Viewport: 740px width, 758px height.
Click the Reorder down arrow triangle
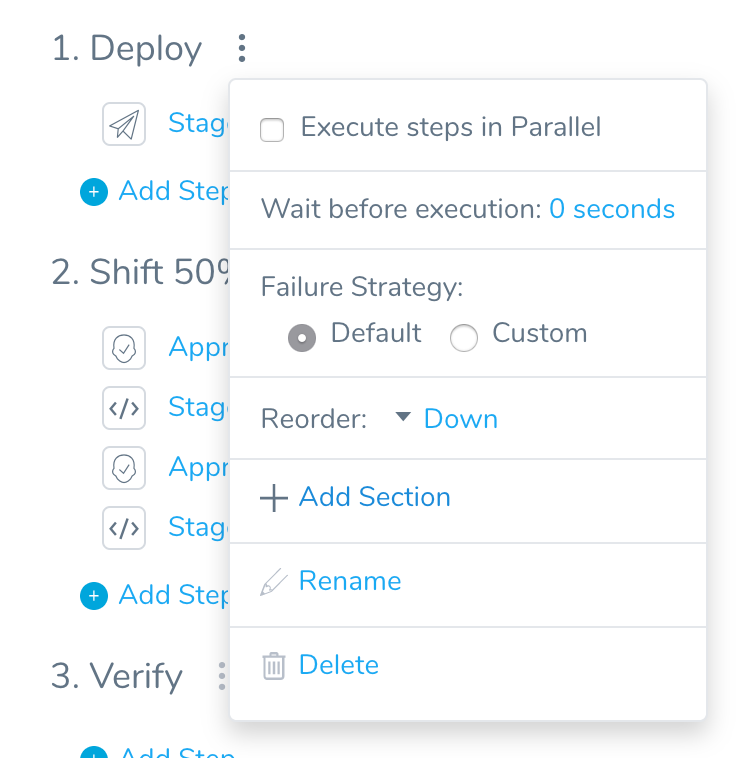point(403,416)
